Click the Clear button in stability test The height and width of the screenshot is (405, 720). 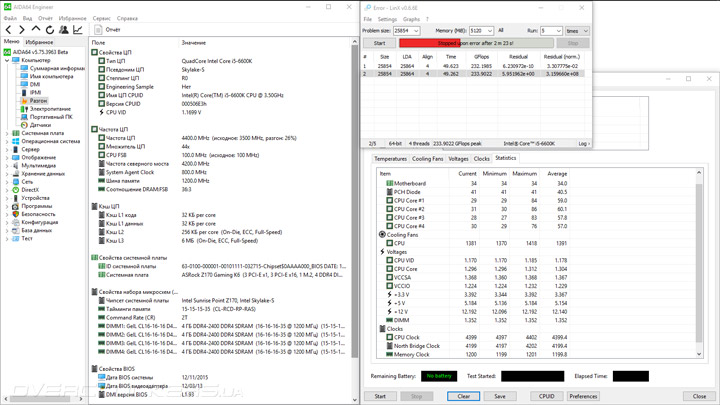[x=463, y=396]
